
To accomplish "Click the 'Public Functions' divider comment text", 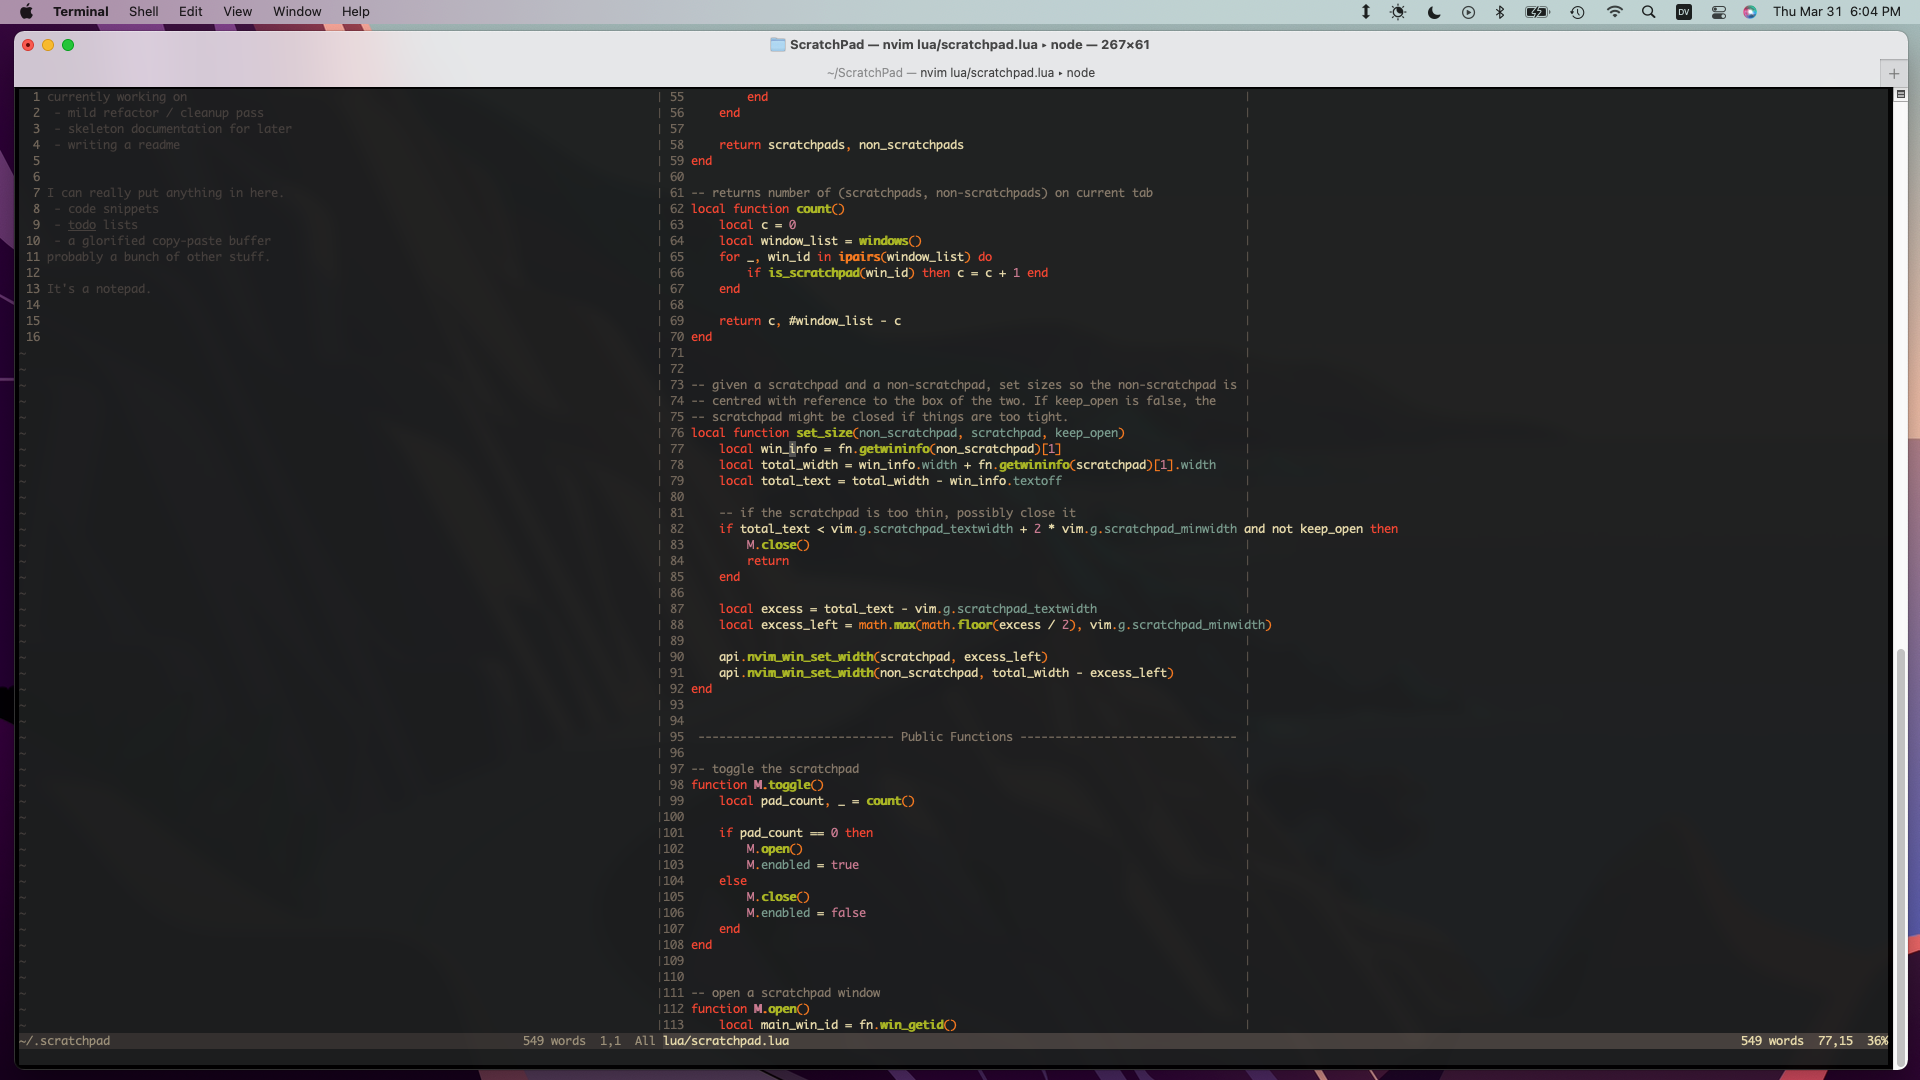I will [x=956, y=737].
